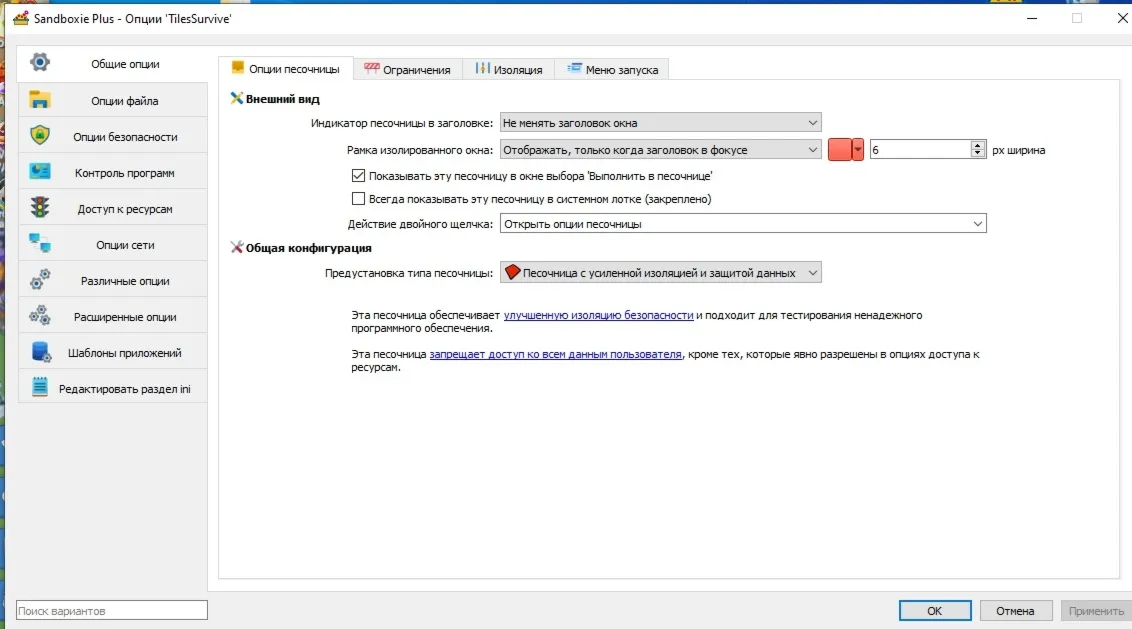
Task: Click the icon beside Контроль программ
Action: pyautogui.click(x=40, y=172)
